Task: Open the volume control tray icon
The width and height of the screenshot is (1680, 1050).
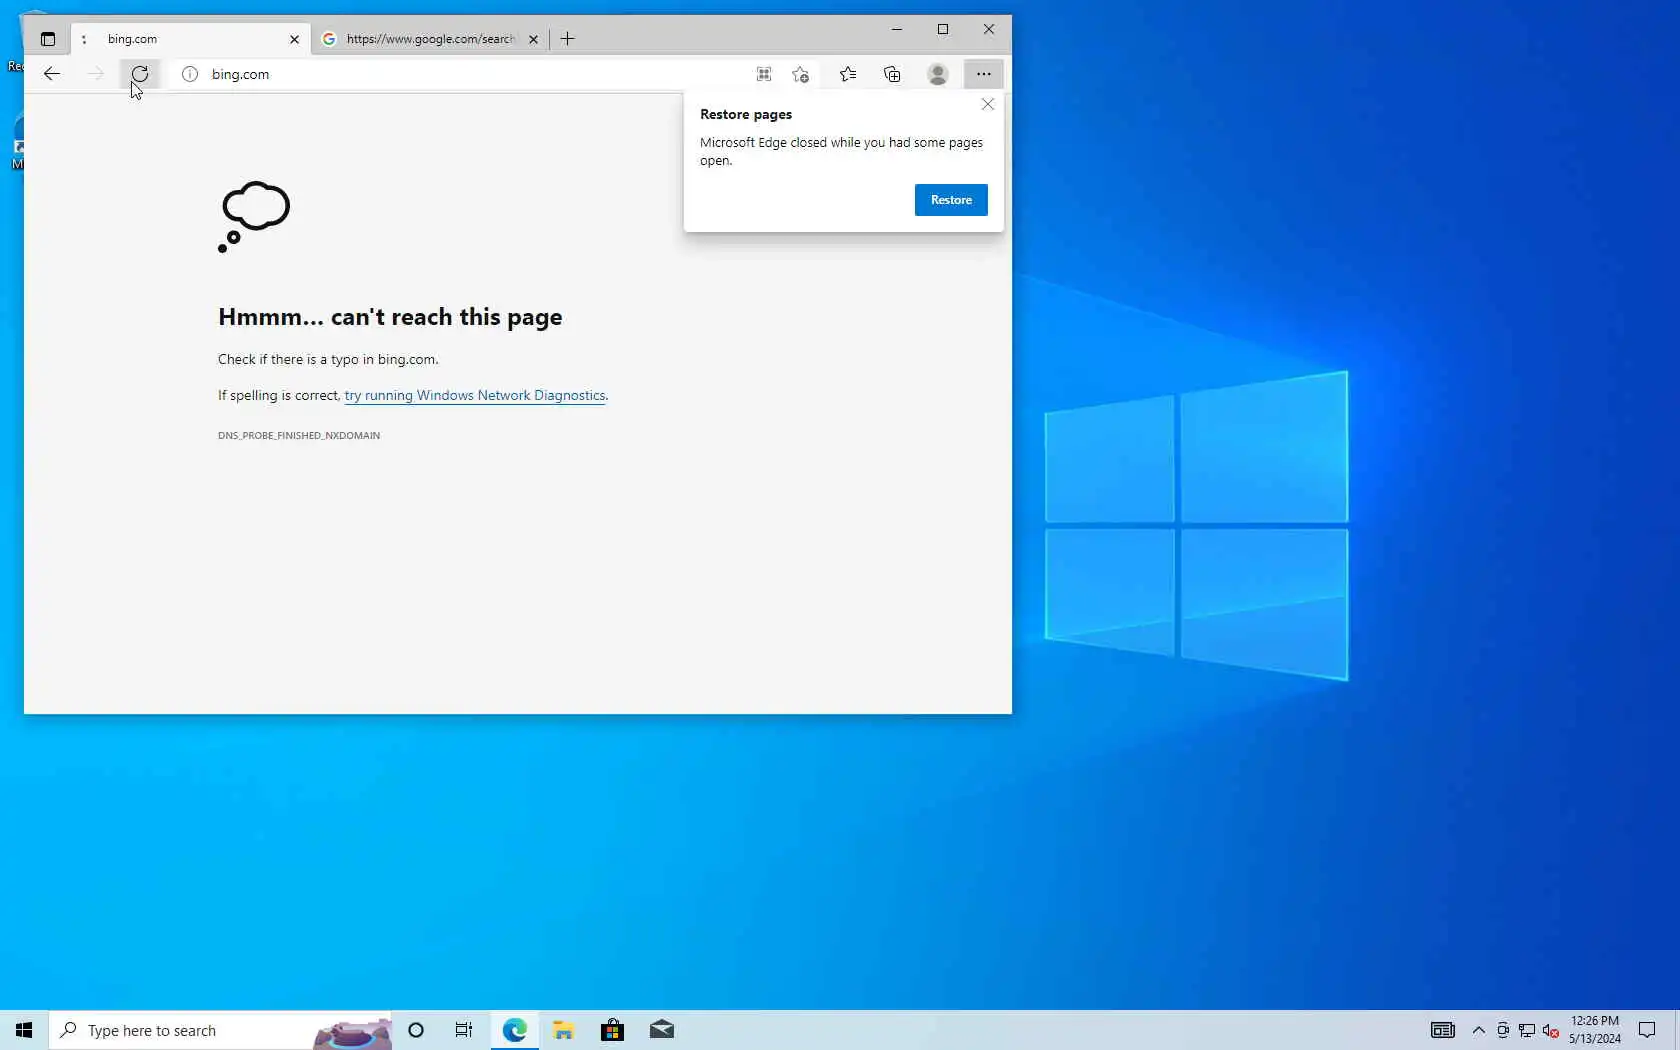Action: pos(1550,1030)
